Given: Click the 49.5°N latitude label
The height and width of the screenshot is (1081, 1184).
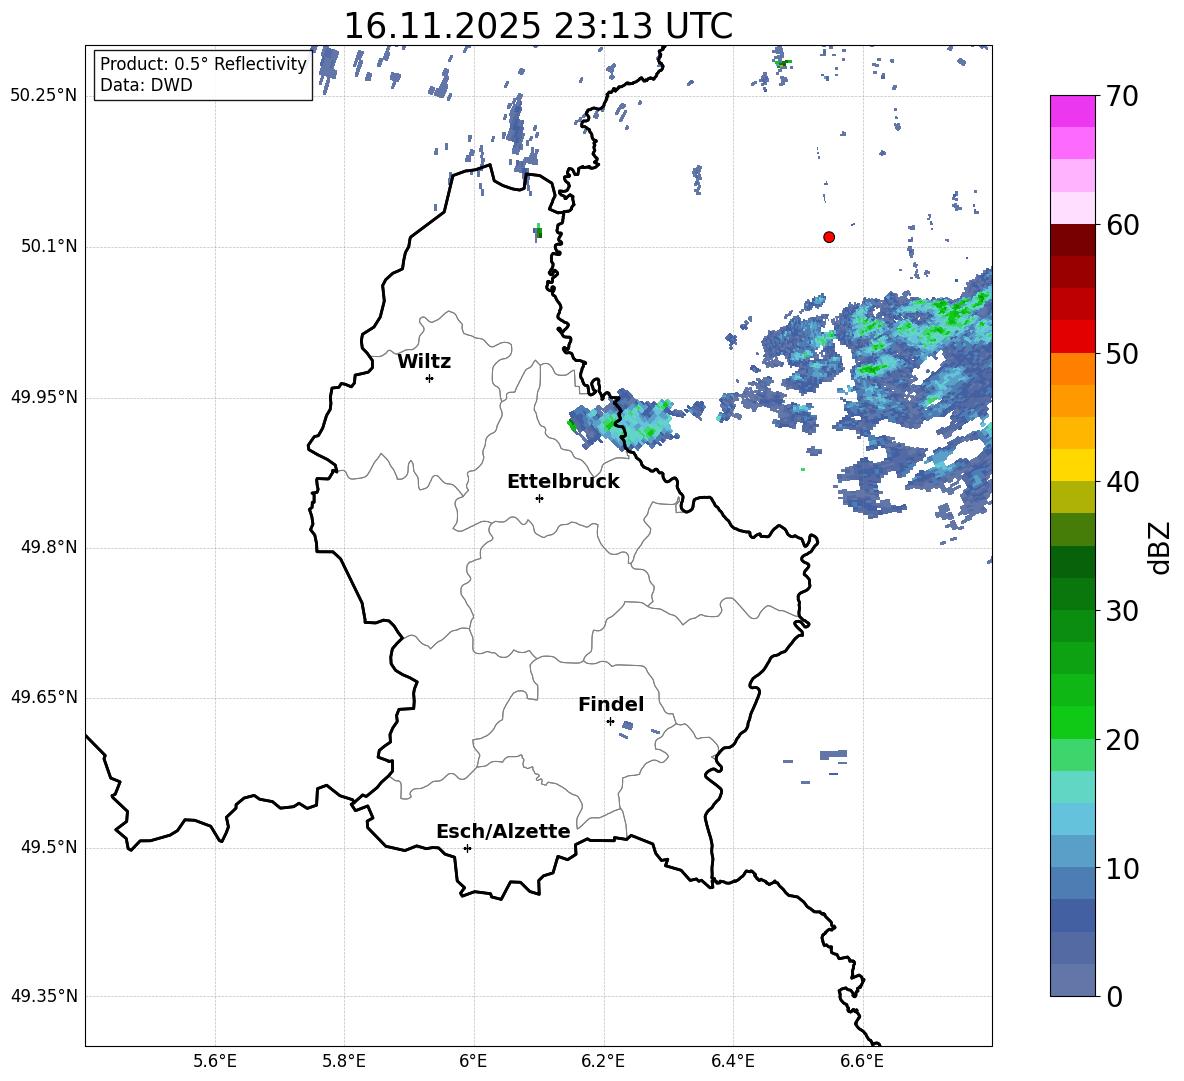Looking at the screenshot, I should click(x=49, y=847).
